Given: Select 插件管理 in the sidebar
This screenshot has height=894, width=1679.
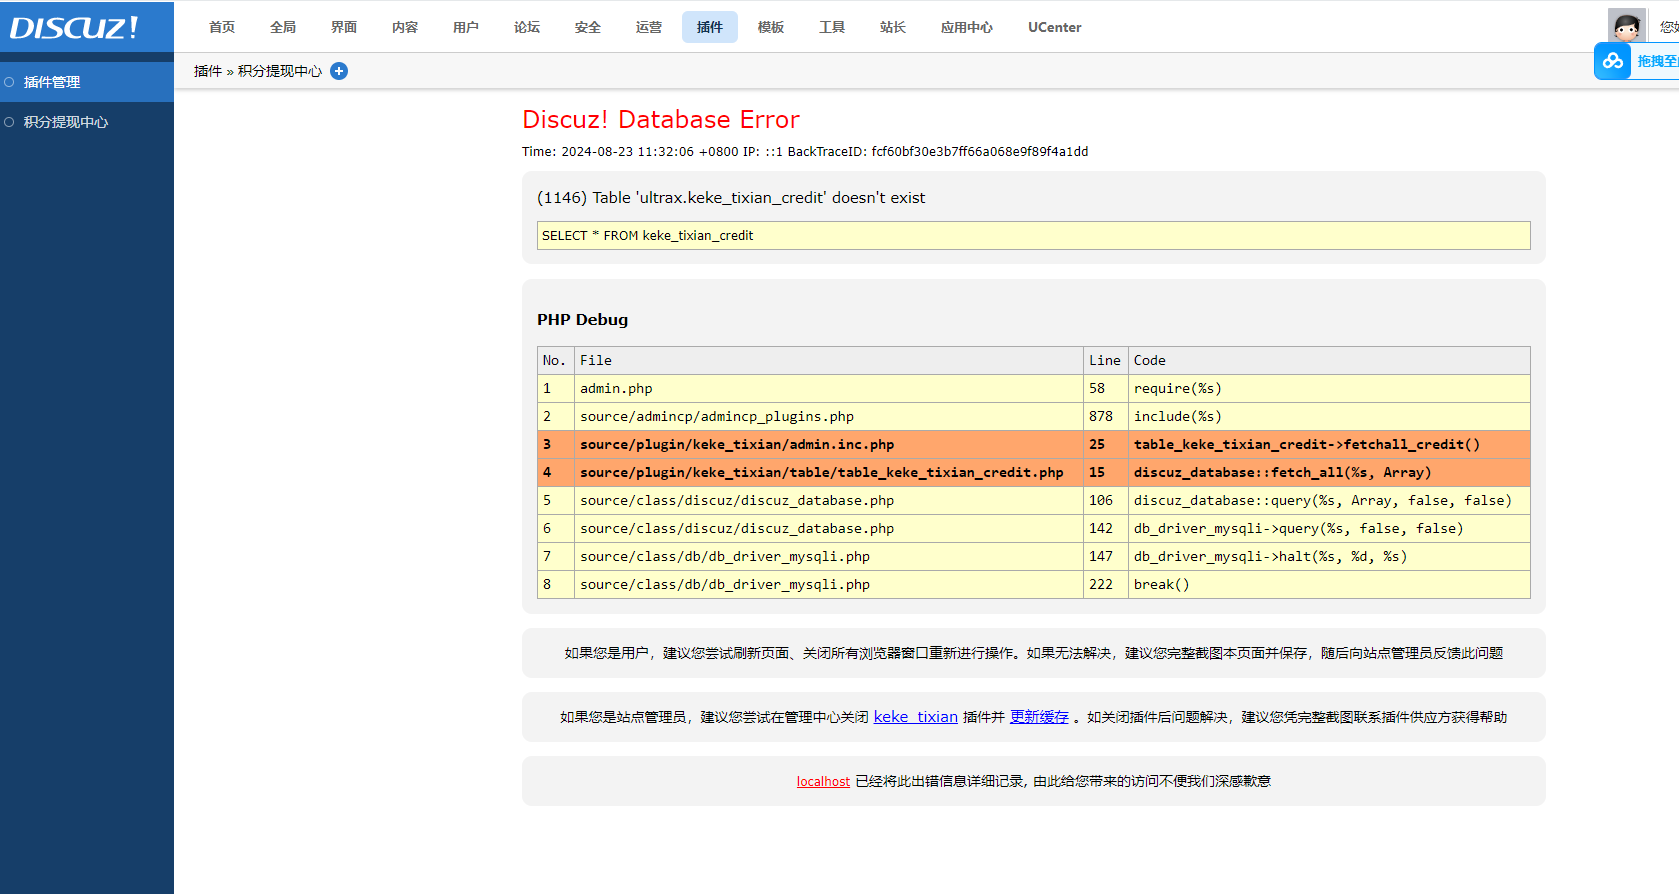Looking at the screenshot, I should pyautogui.click(x=87, y=82).
